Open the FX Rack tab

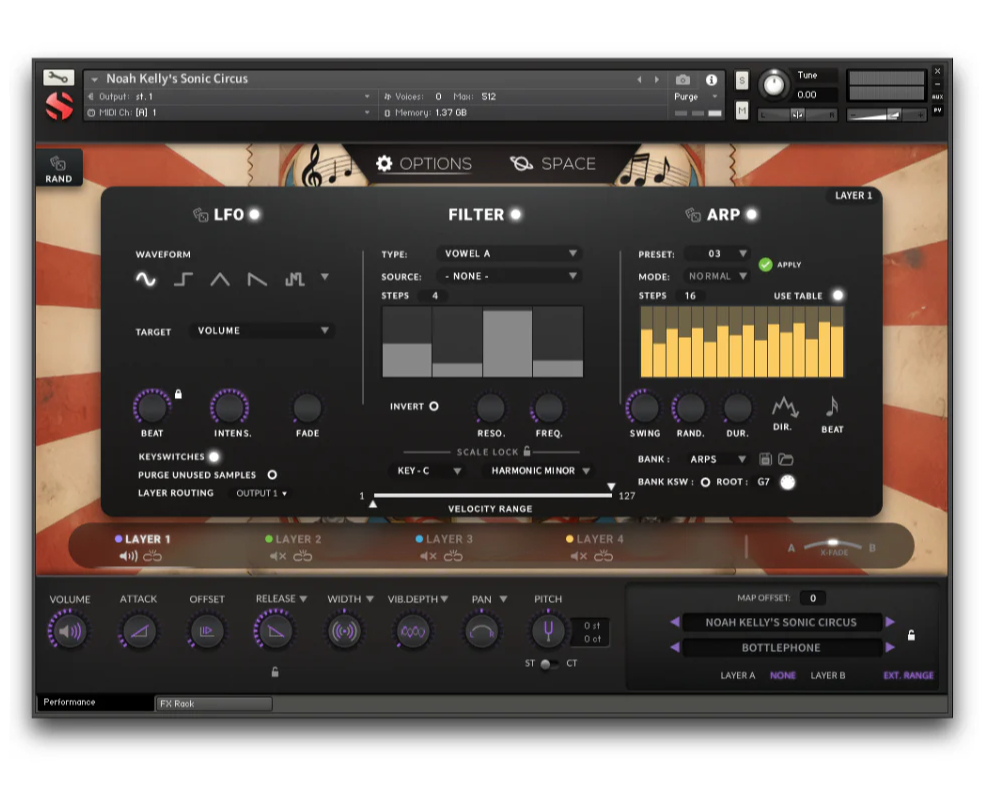click(213, 704)
